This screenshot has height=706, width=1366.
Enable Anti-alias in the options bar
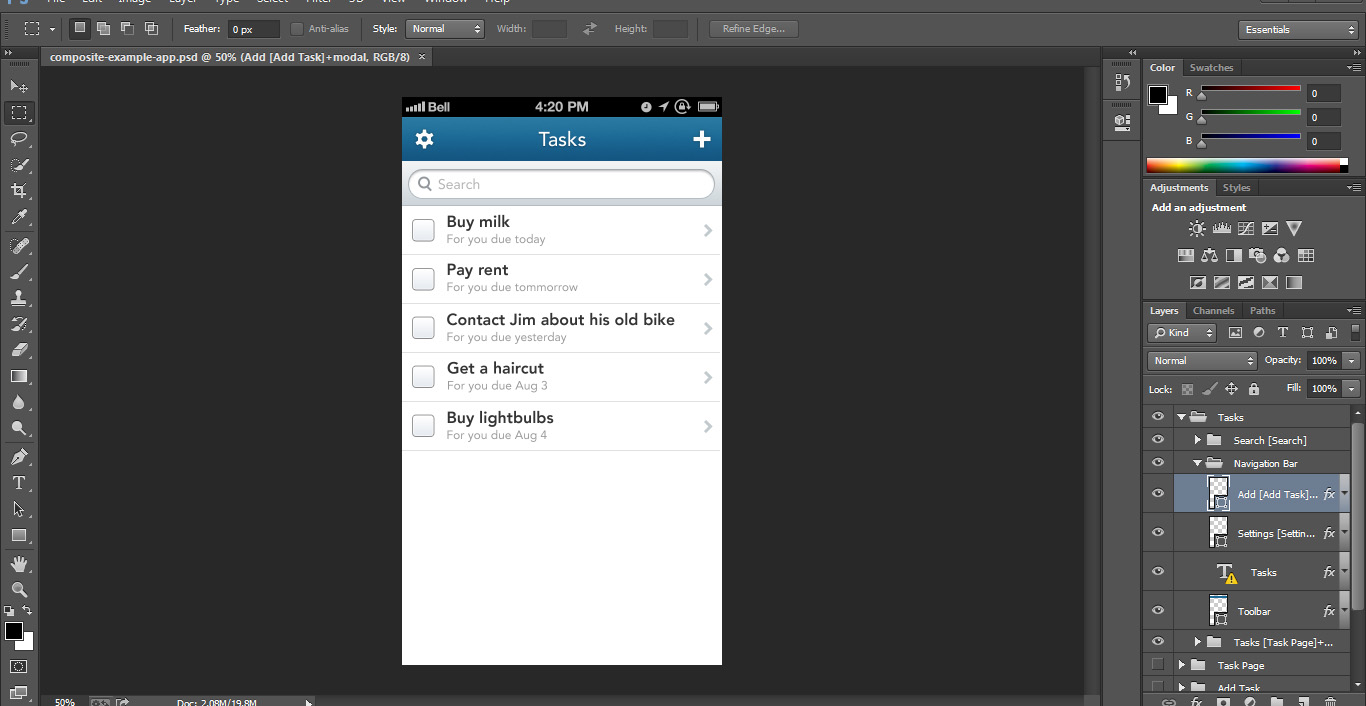[x=296, y=28]
